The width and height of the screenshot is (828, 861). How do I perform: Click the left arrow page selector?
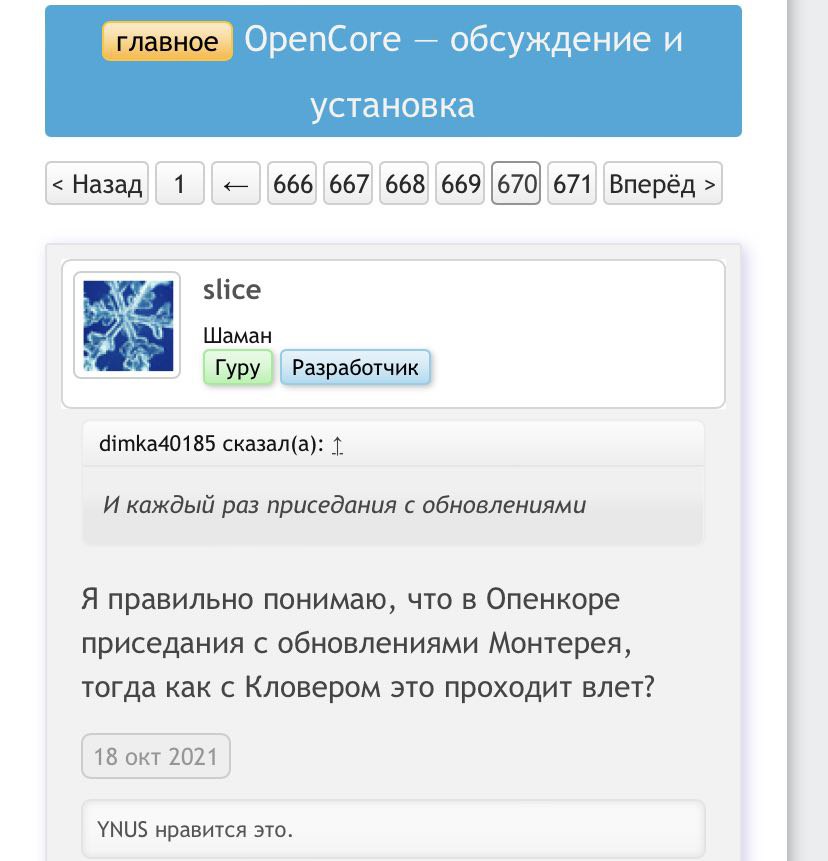click(x=236, y=183)
